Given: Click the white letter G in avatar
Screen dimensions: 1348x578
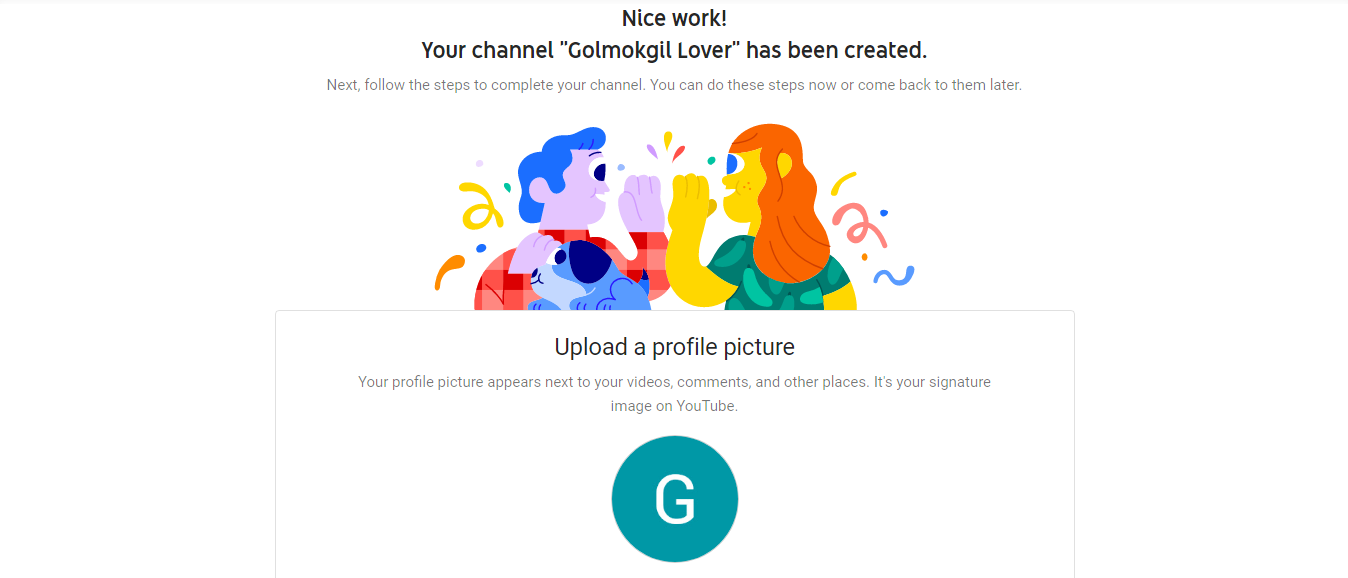Looking at the screenshot, I should point(674,499).
